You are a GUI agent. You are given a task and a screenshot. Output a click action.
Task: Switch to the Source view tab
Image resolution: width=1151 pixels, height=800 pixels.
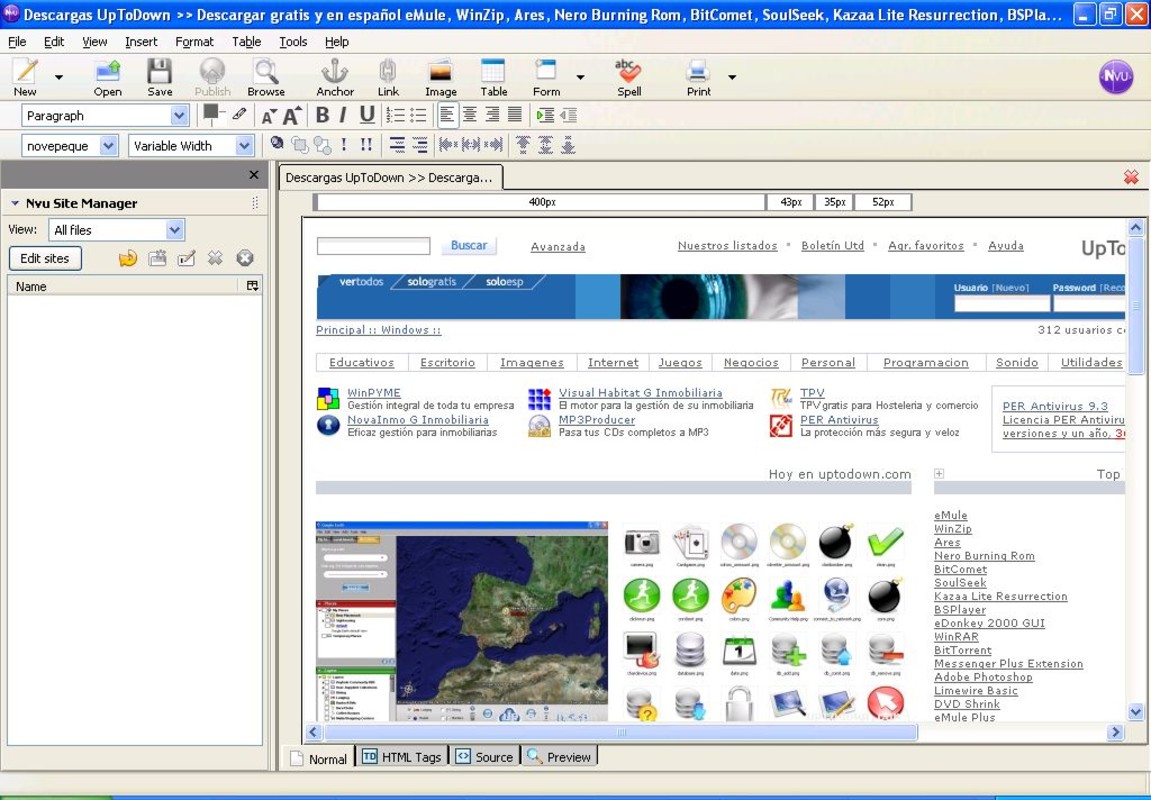coord(484,757)
